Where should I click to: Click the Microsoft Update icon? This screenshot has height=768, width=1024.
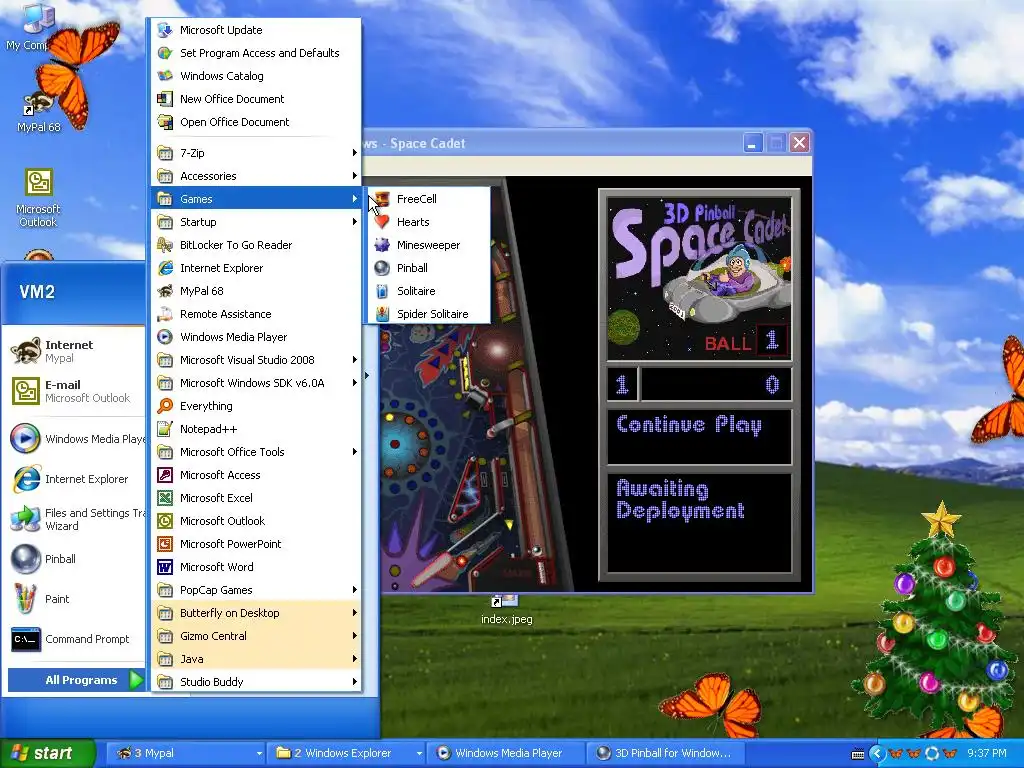tap(165, 30)
